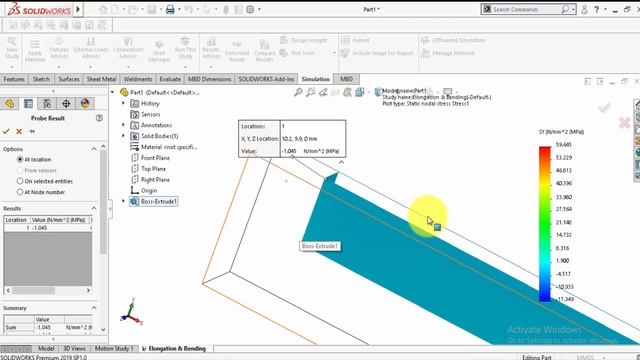640x360 pixels.
Task: Click the Offloaded Simulation button
Action: (x=453, y=40)
